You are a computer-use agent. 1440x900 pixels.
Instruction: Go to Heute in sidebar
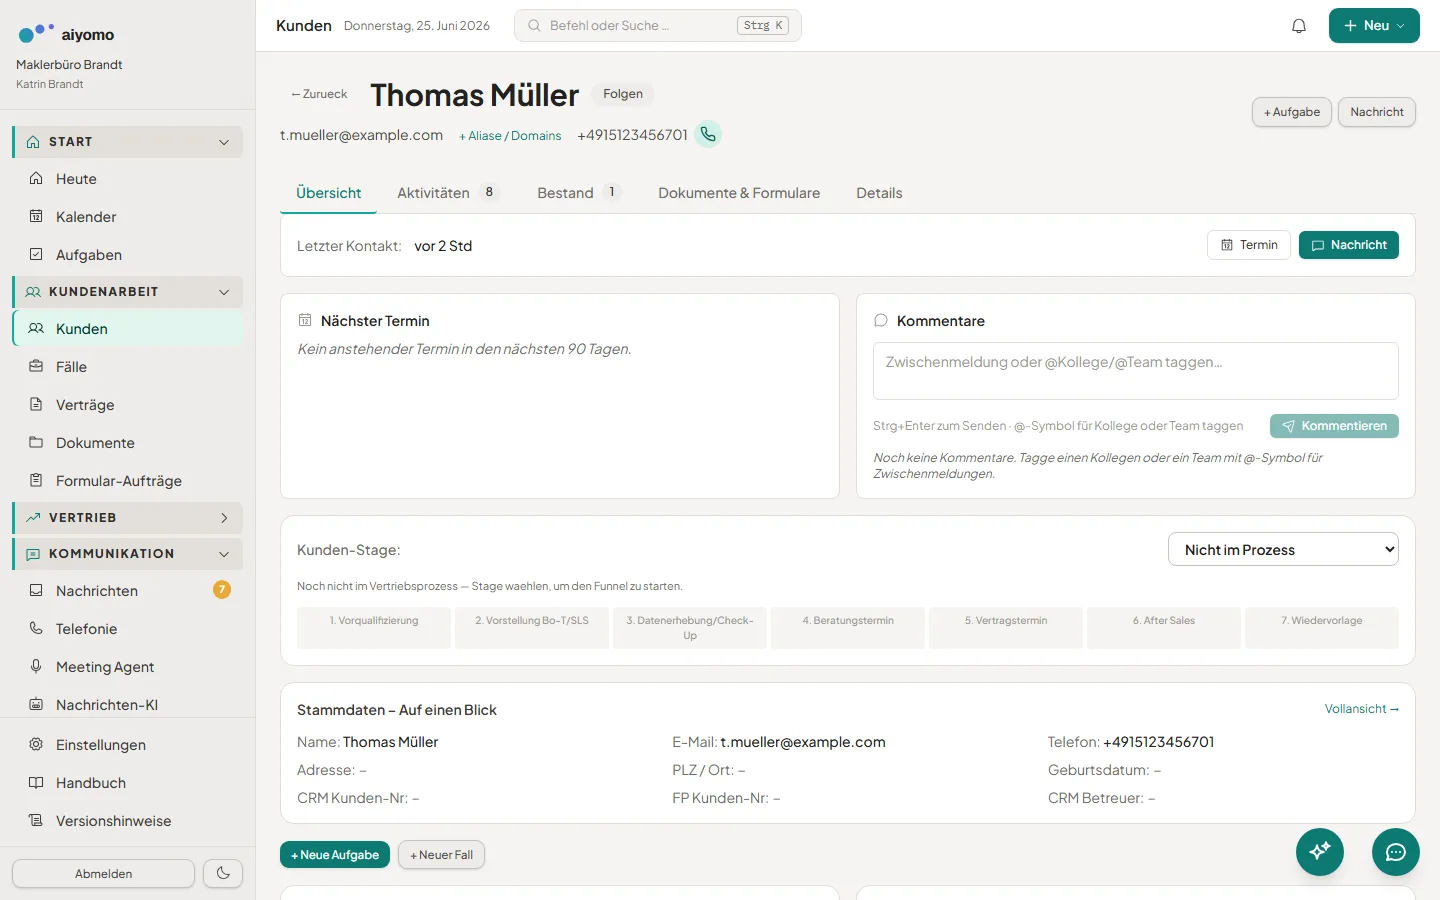click(128, 179)
